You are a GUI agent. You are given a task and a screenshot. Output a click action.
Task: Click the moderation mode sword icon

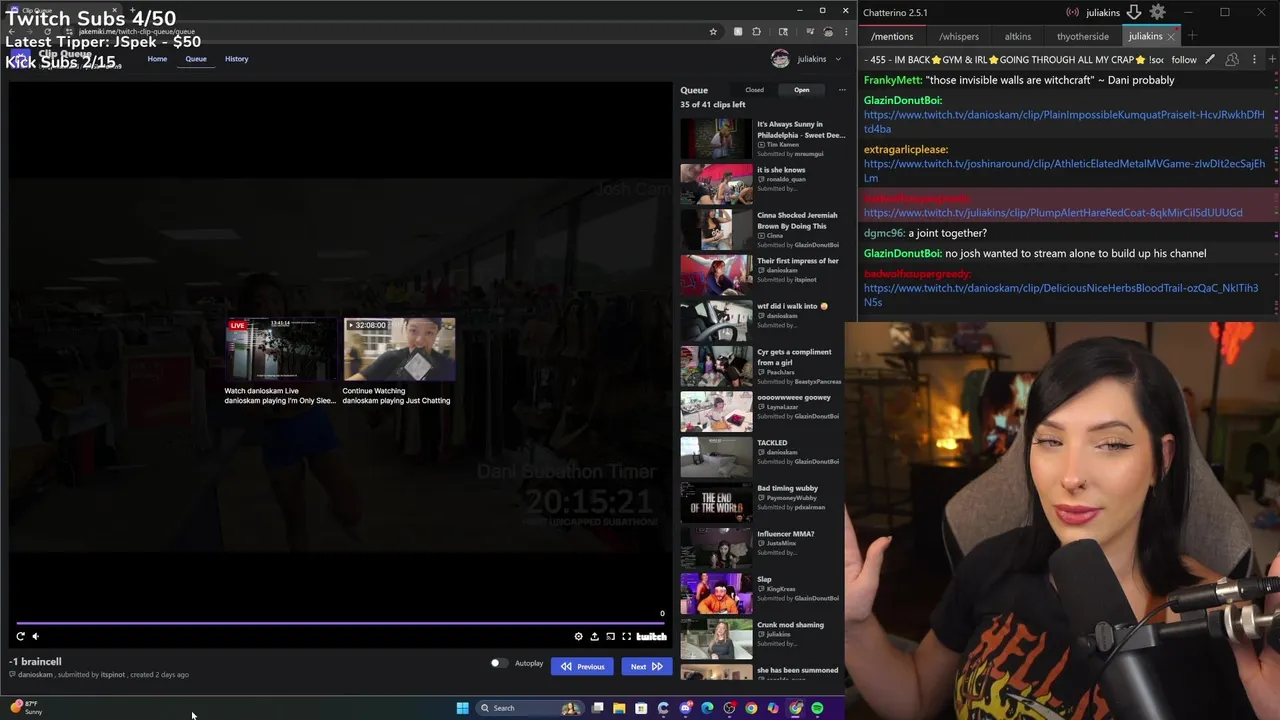1210,60
